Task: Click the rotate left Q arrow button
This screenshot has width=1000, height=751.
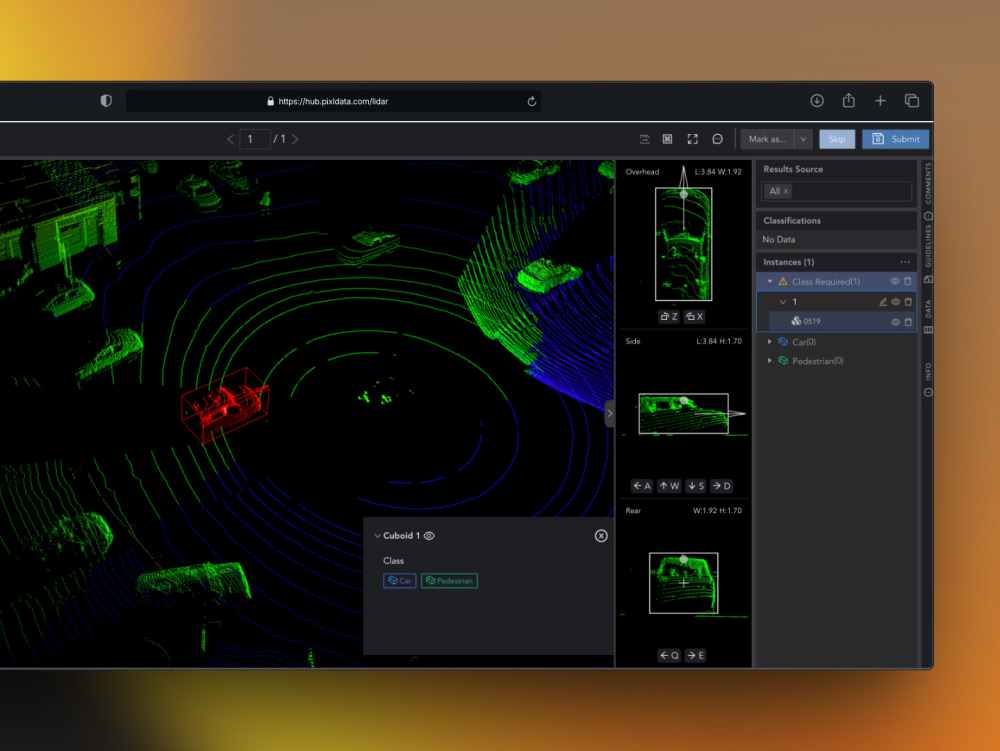Action: click(669, 655)
